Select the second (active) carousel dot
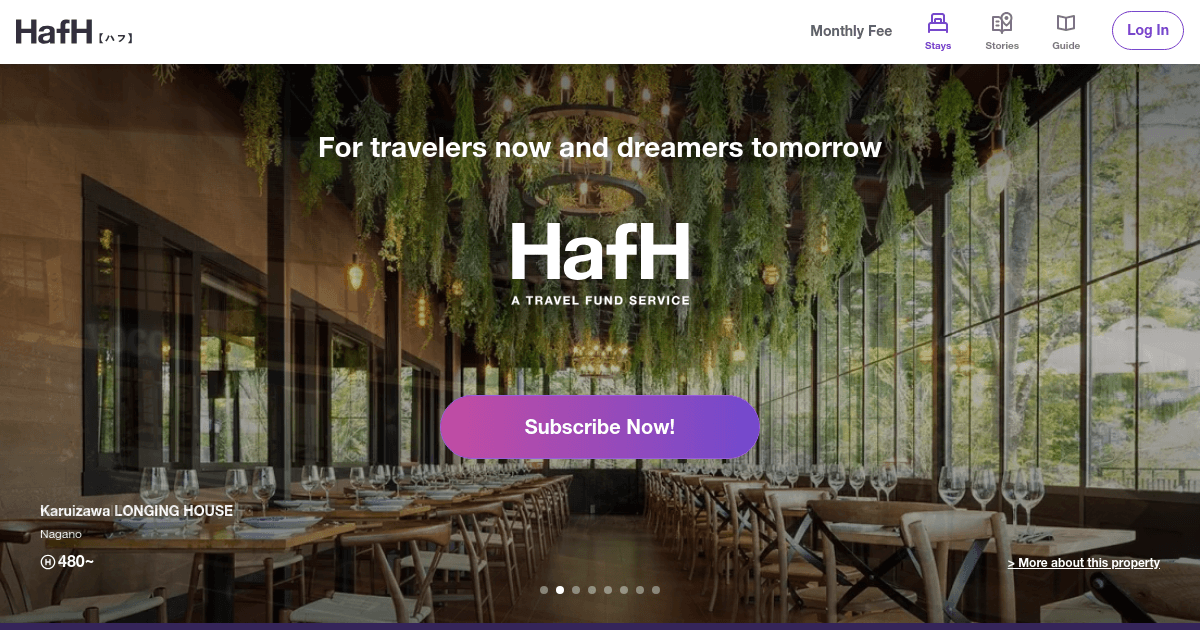 point(560,590)
